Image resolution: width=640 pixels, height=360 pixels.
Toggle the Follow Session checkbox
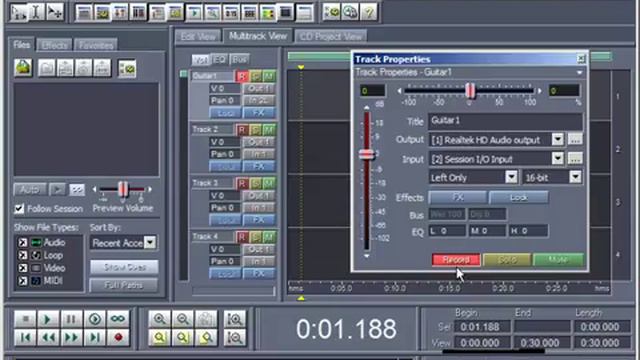click(x=19, y=209)
